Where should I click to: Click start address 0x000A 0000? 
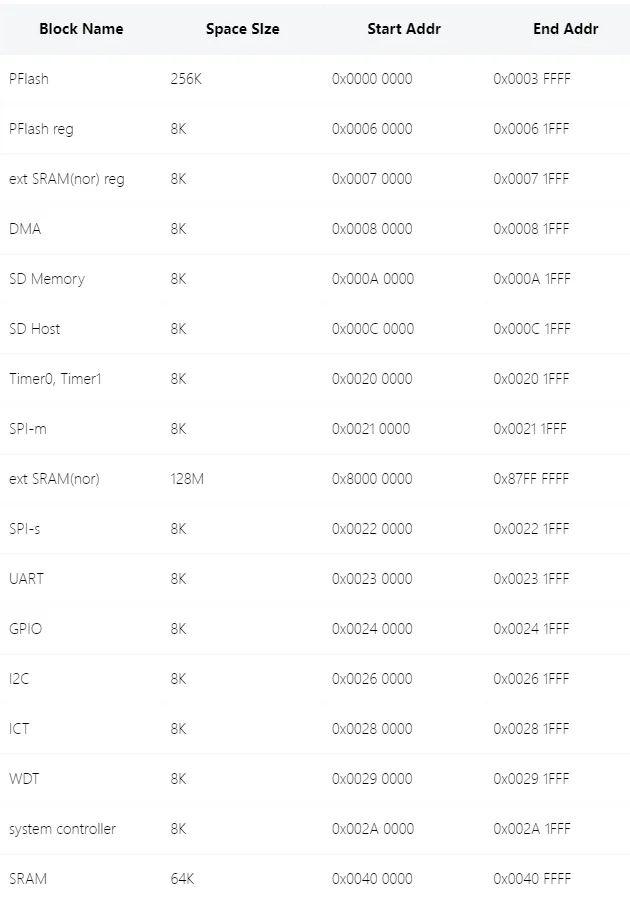(372, 279)
